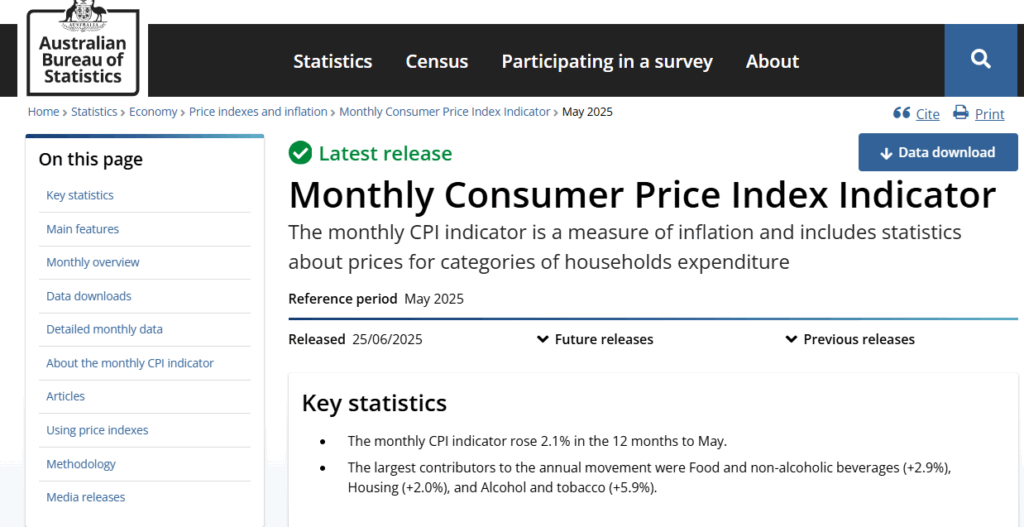
Task: Open Participating in a survey menu
Action: [607, 61]
